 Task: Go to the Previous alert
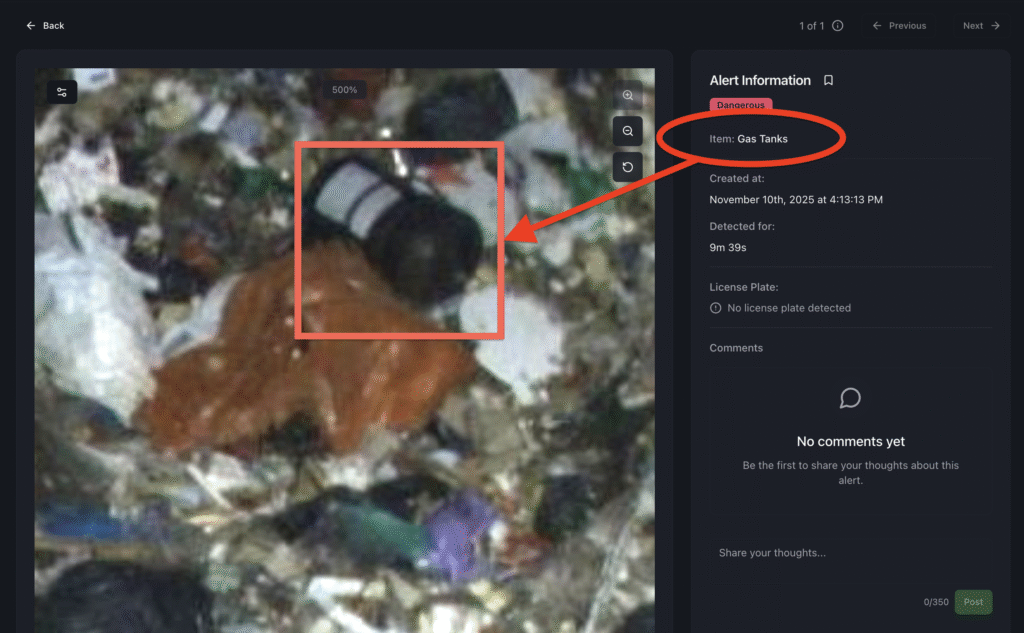point(899,26)
